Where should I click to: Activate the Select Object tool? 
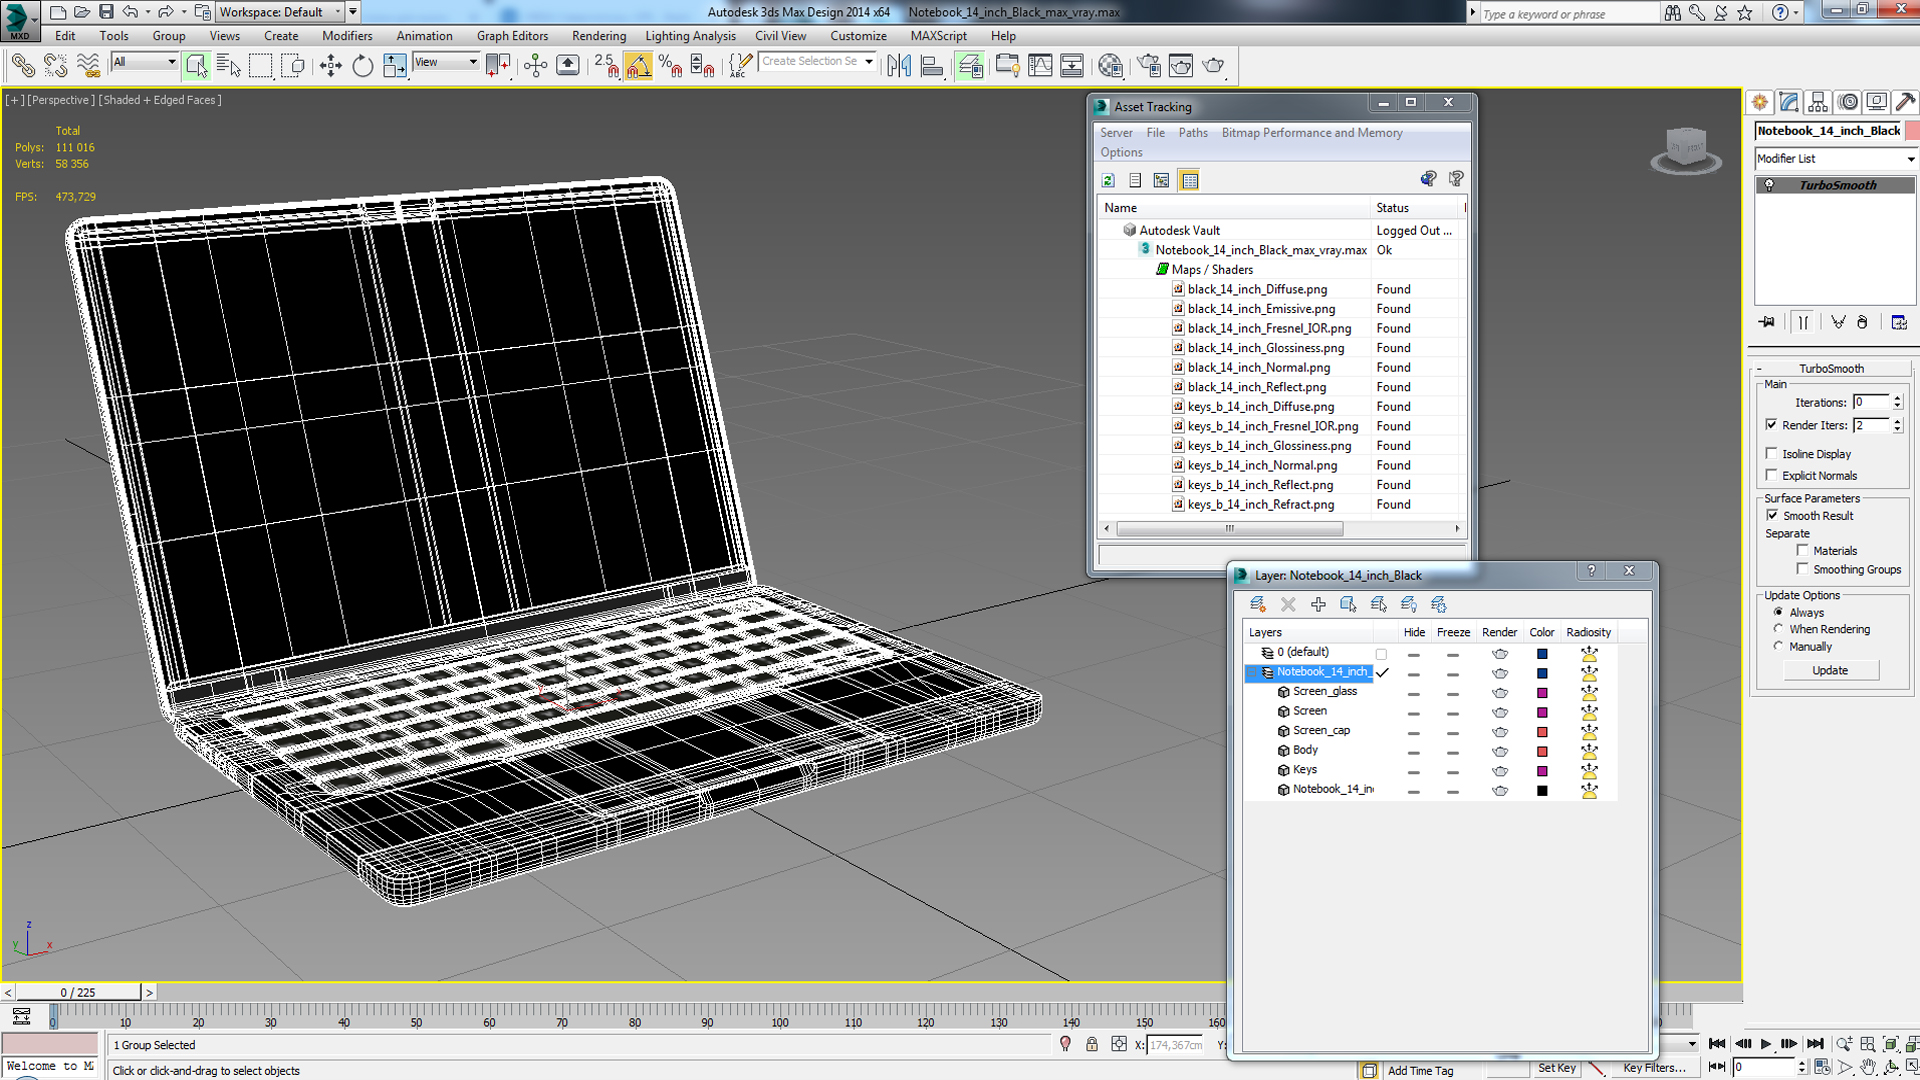point(196,66)
